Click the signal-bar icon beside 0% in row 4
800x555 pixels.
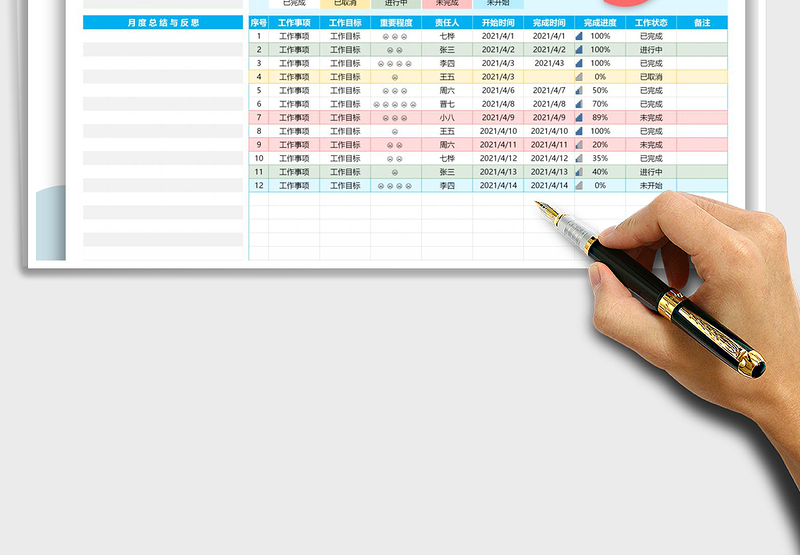click(x=579, y=77)
